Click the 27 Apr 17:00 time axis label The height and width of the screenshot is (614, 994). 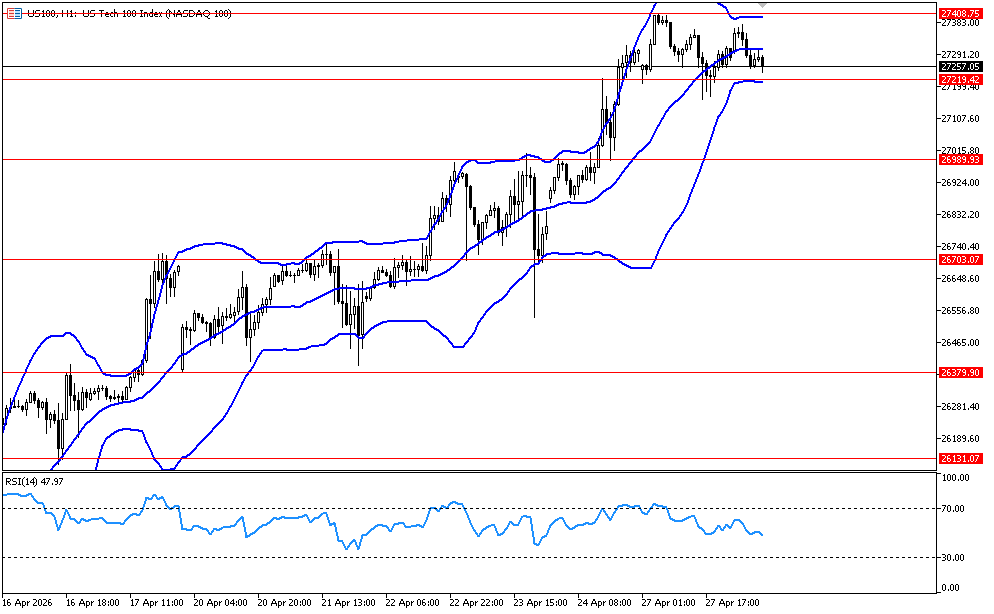click(x=734, y=603)
